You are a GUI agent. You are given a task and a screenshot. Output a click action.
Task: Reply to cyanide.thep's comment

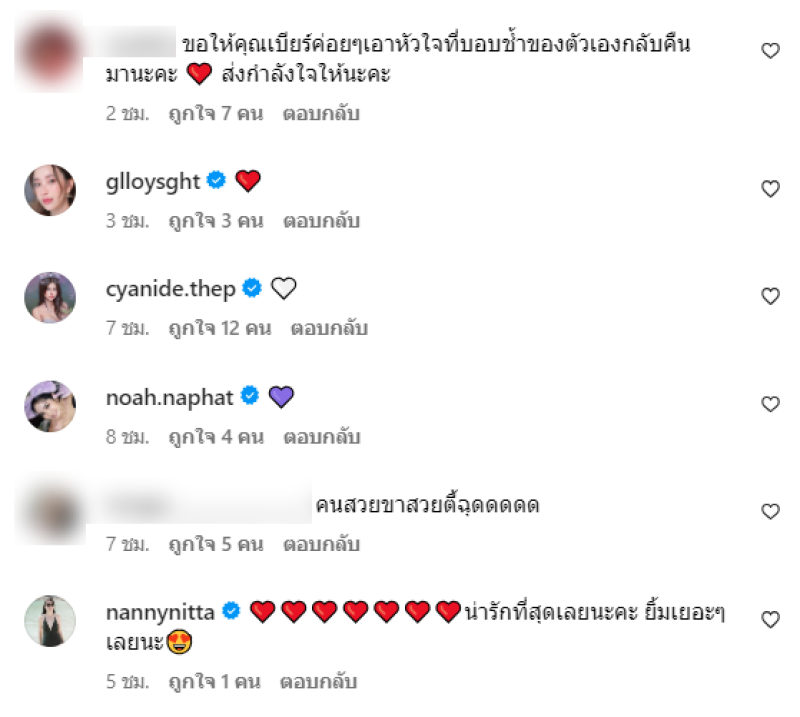click(x=329, y=328)
